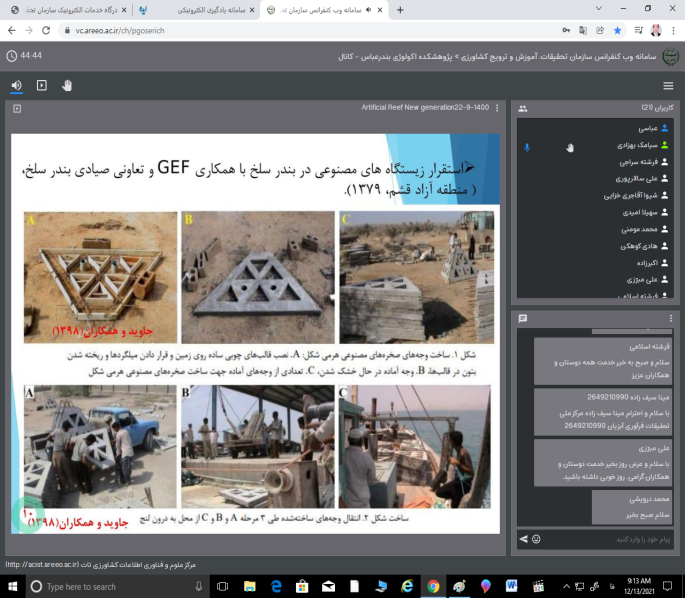Open the emoji picker in chat
This screenshot has height=598, width=685.
tap(536, 539)
